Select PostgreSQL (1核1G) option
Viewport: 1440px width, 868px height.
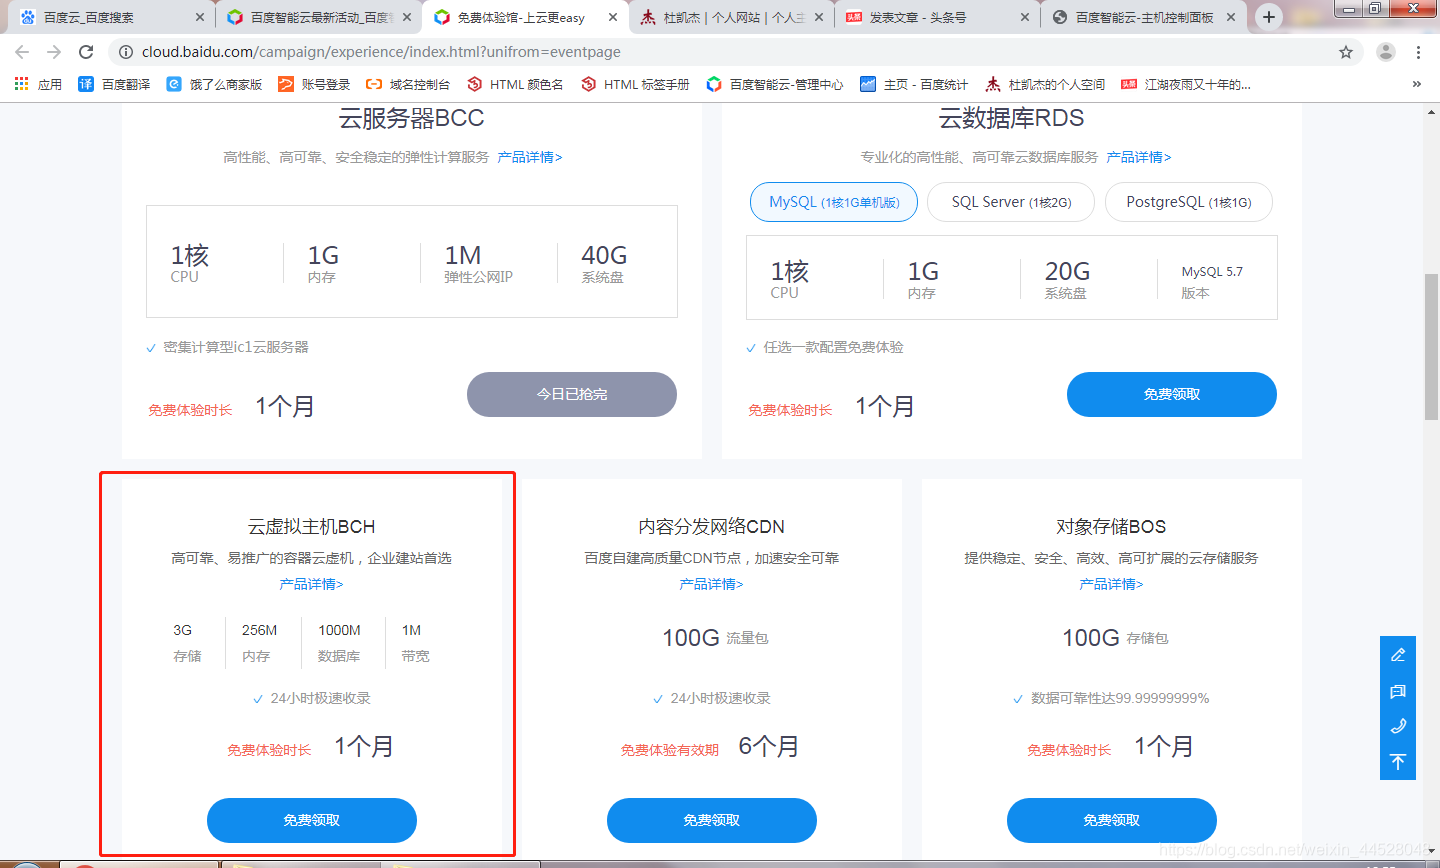point(1189,202)
